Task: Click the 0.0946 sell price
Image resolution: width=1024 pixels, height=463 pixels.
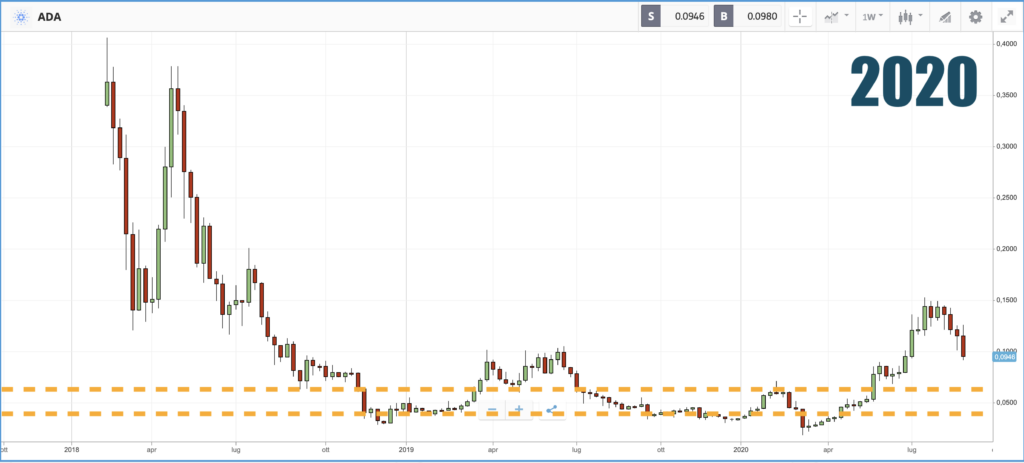Action: tap(689, 16)
